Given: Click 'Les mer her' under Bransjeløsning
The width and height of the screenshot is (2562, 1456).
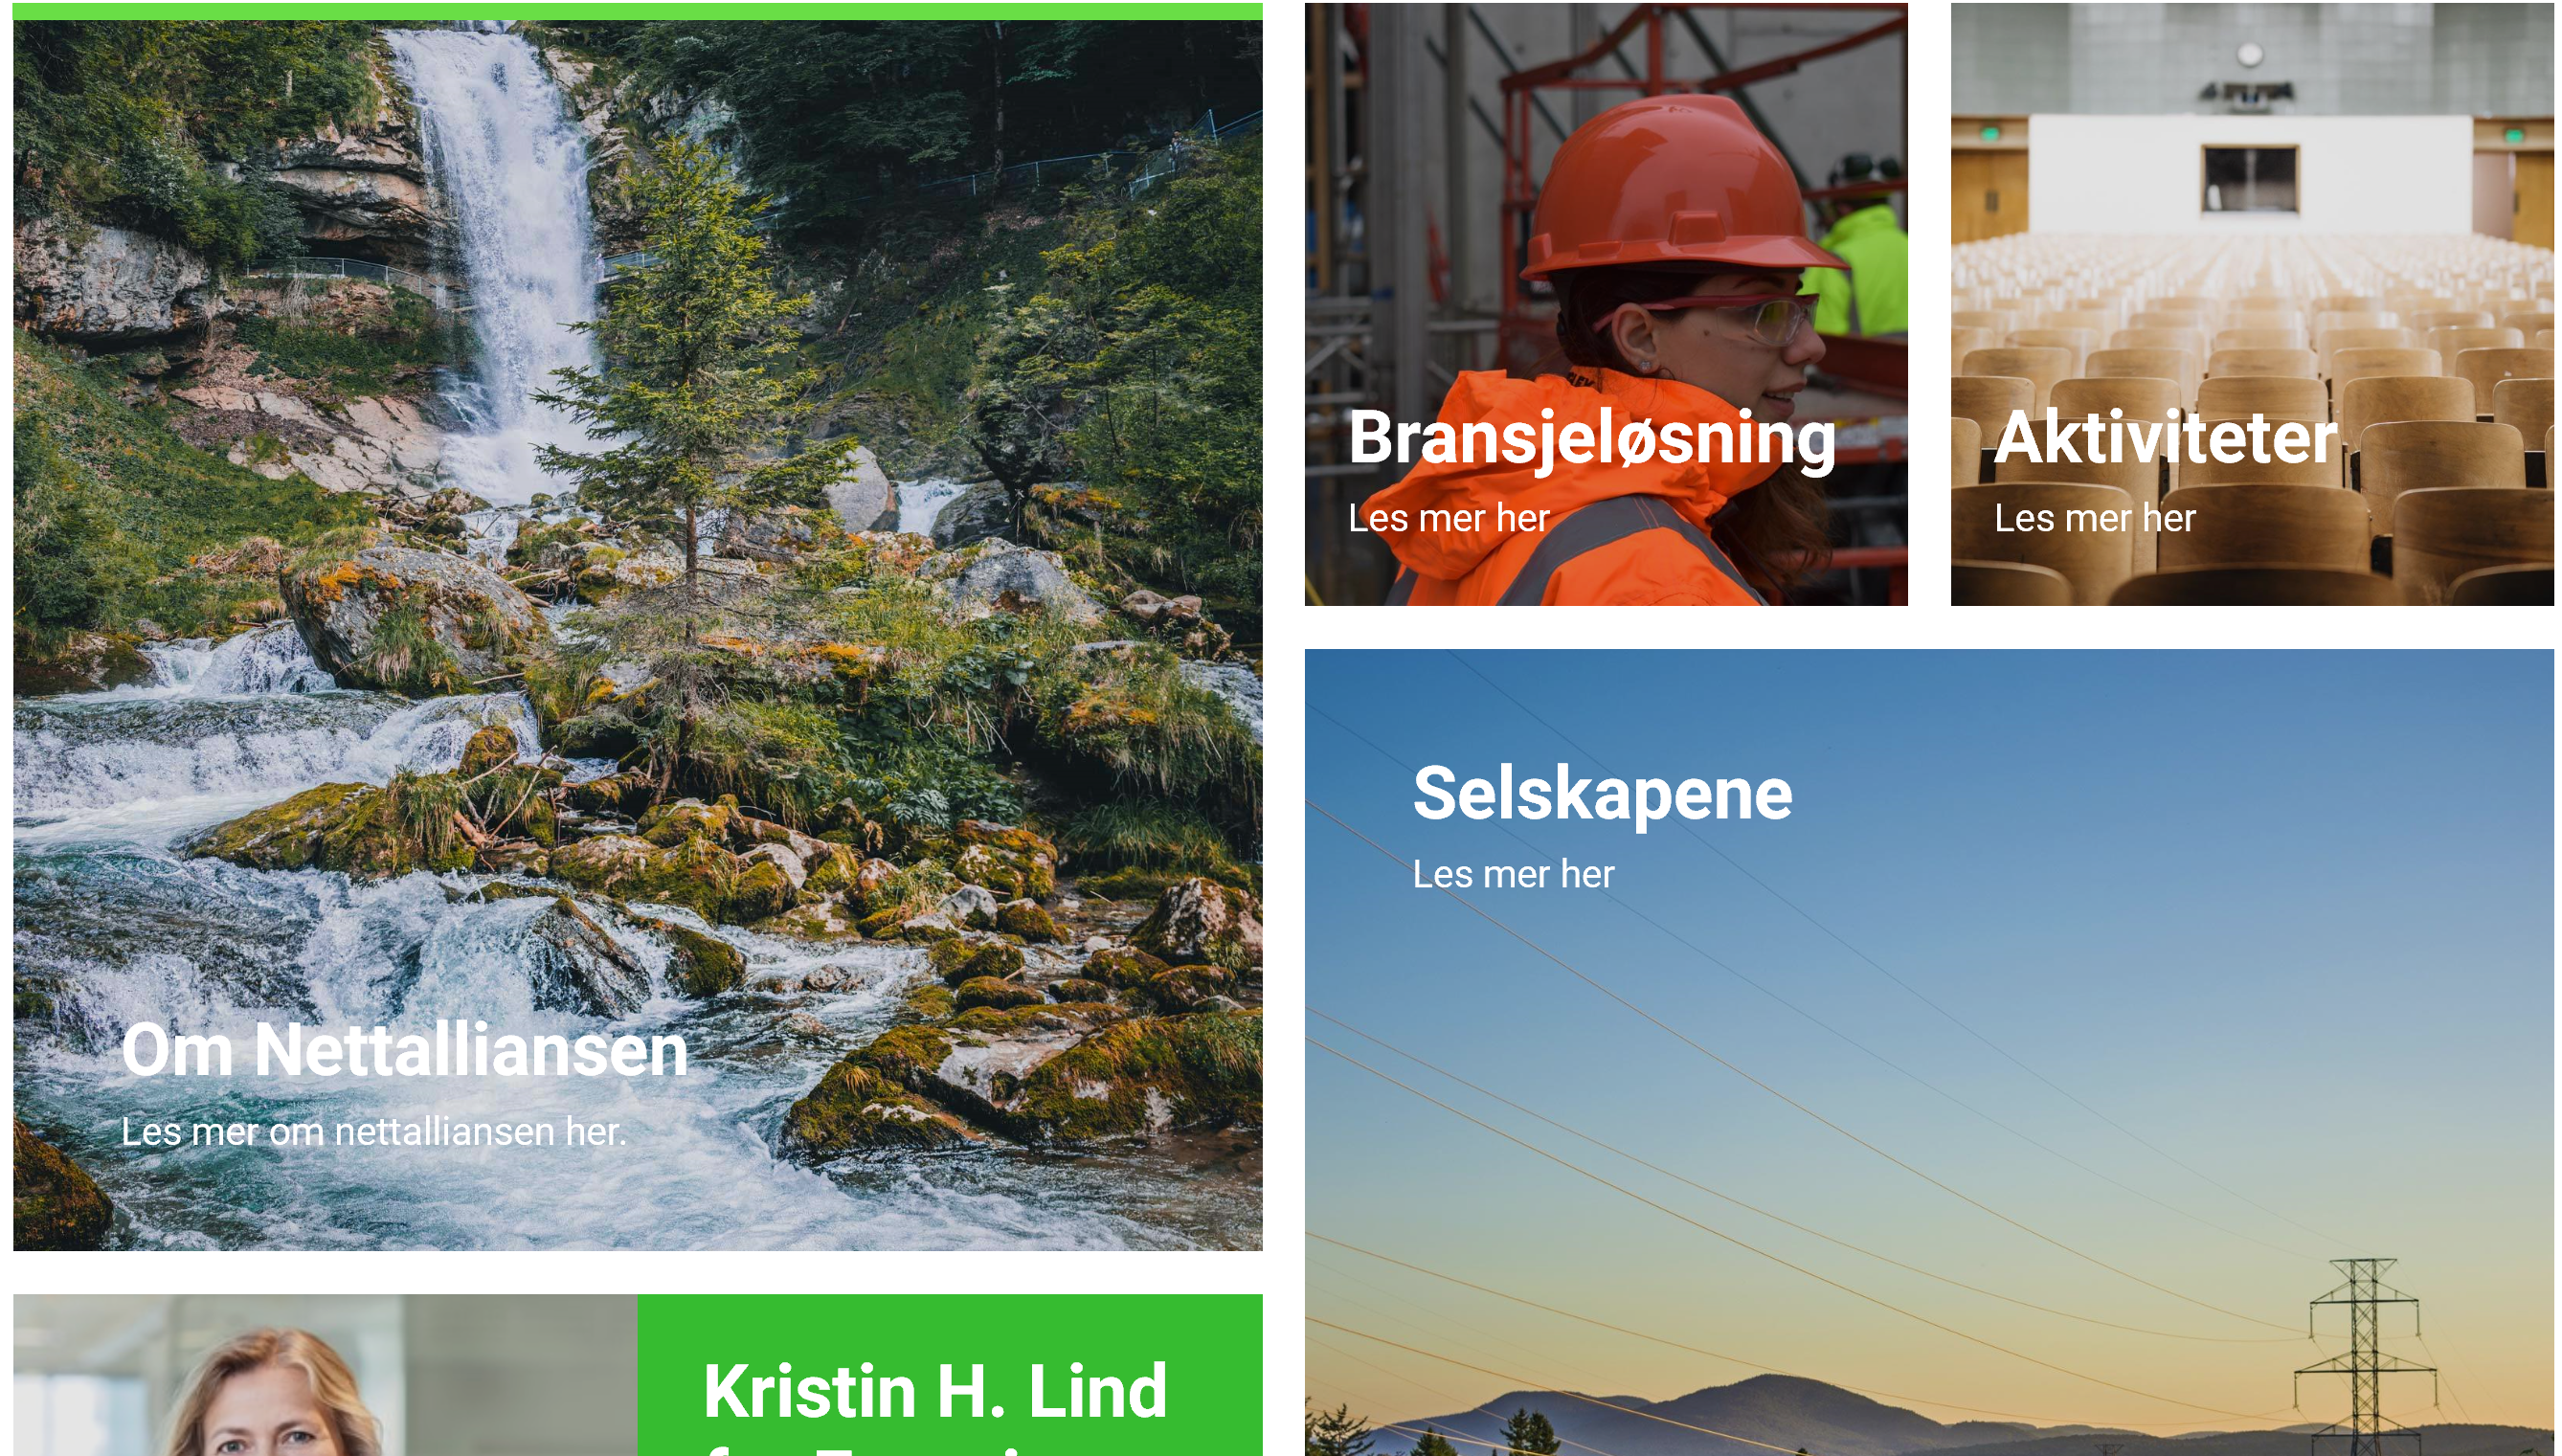Looking at the screenshot, I should pyautogui.click(x=1449, y=518).
